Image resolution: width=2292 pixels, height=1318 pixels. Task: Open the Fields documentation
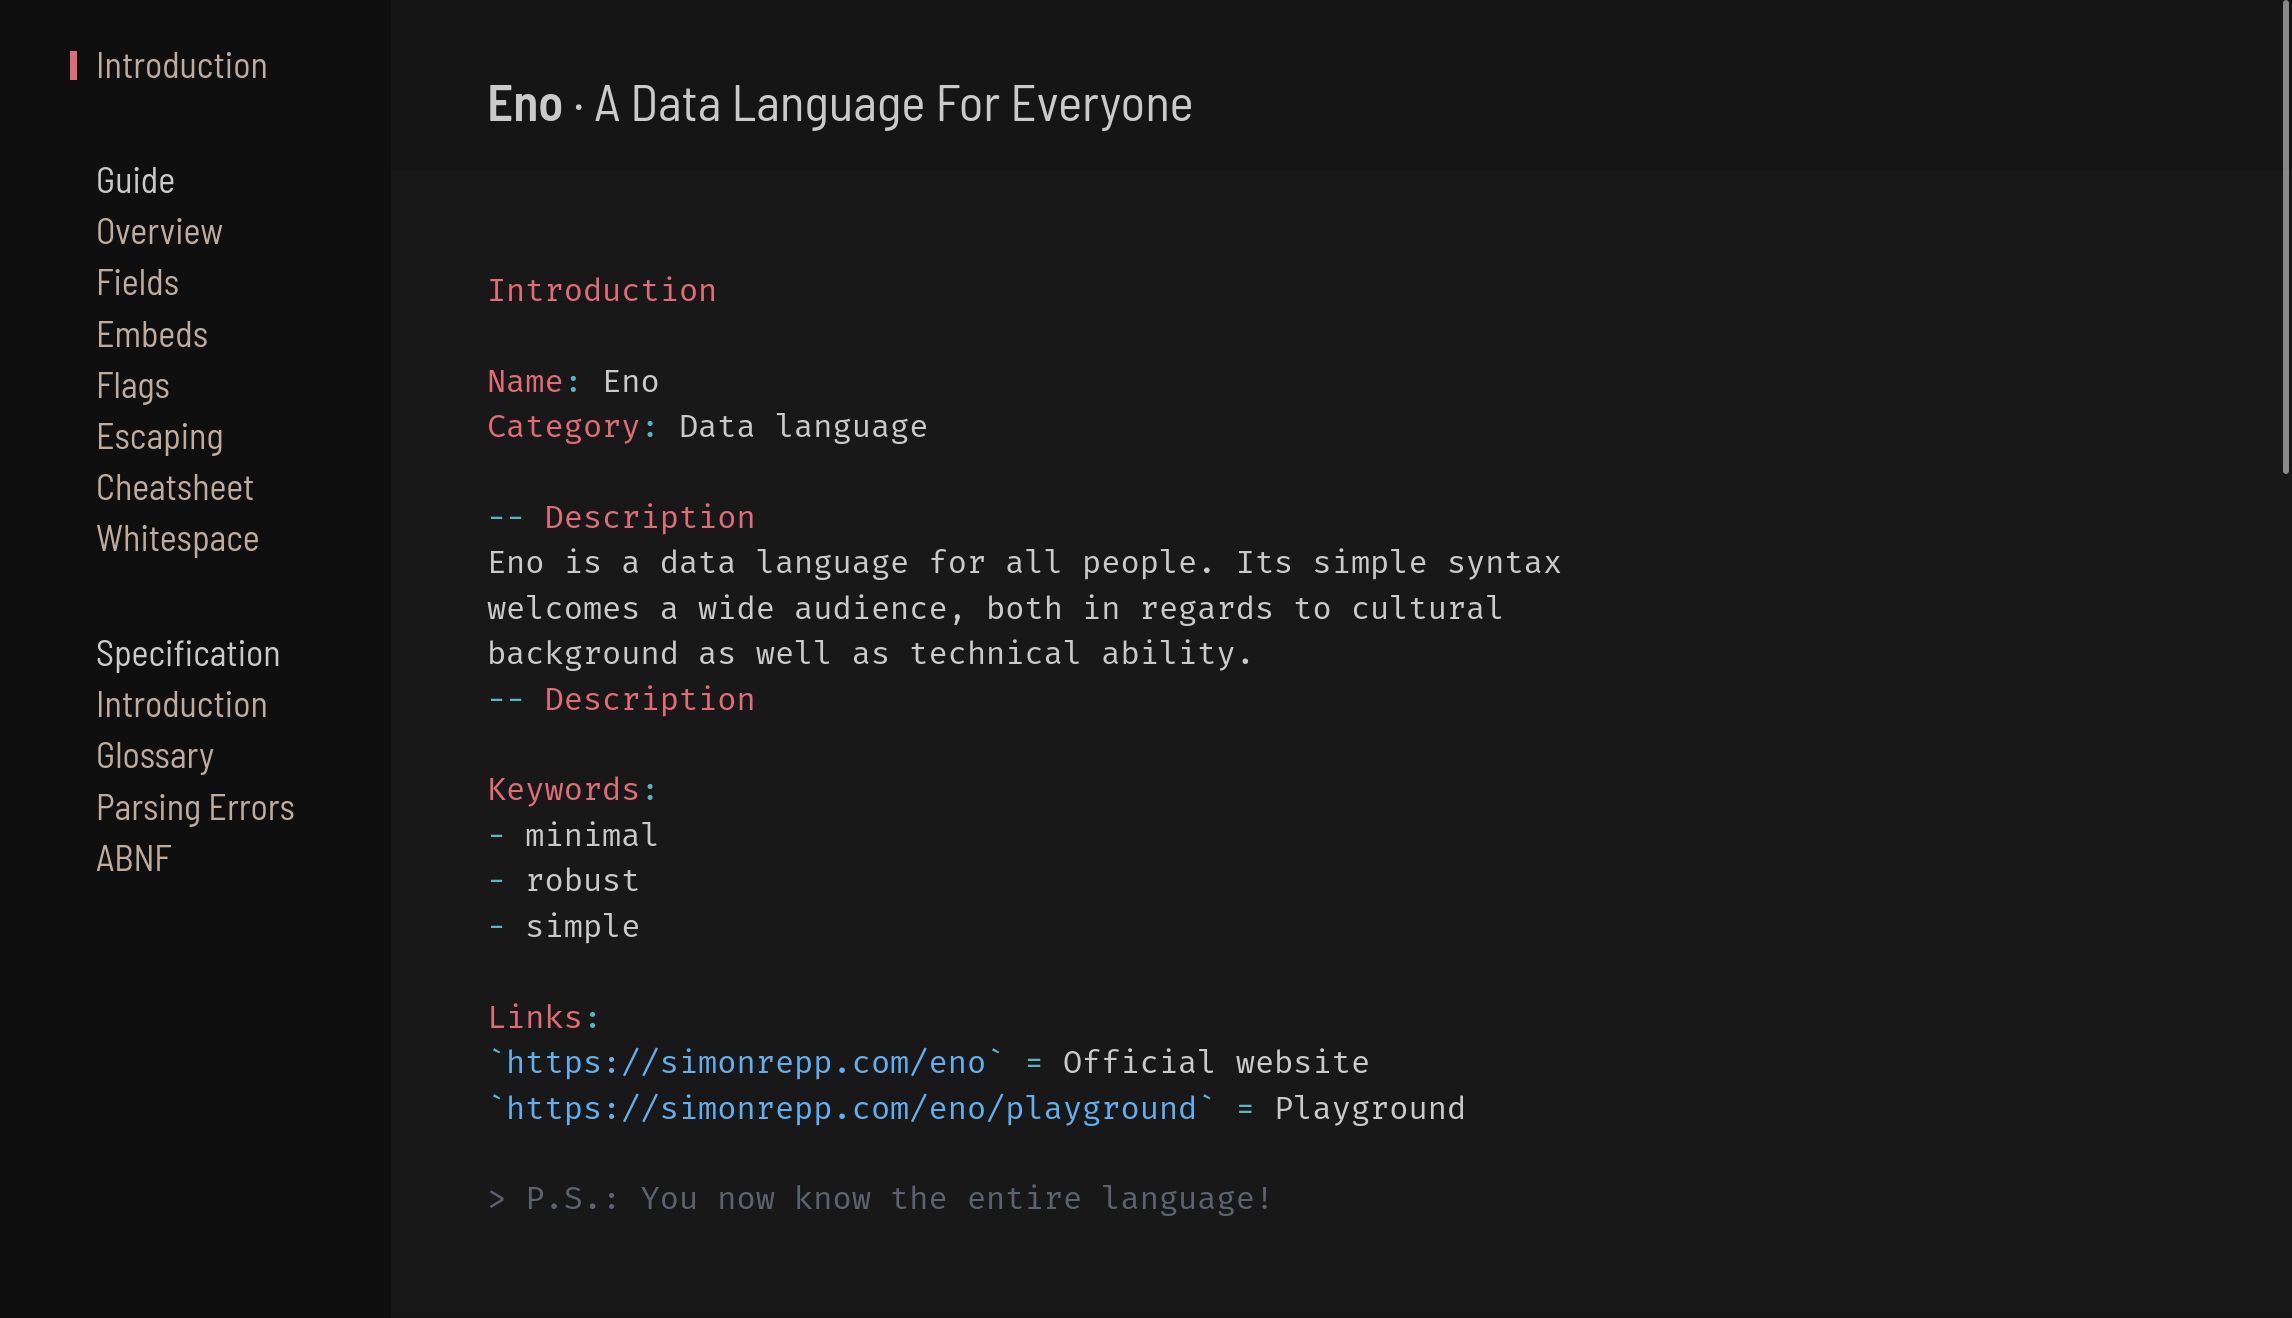137,283
